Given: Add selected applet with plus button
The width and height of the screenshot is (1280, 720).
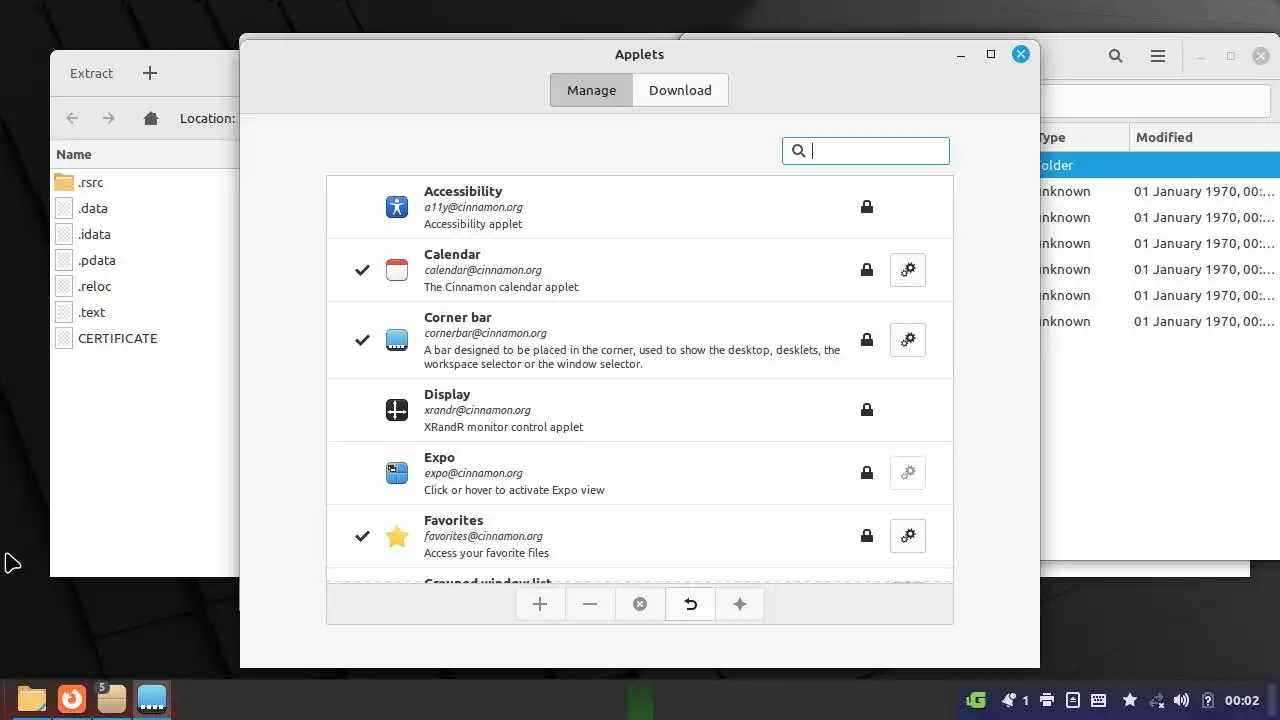Looking at the screenshot, I should coord(540,604).
